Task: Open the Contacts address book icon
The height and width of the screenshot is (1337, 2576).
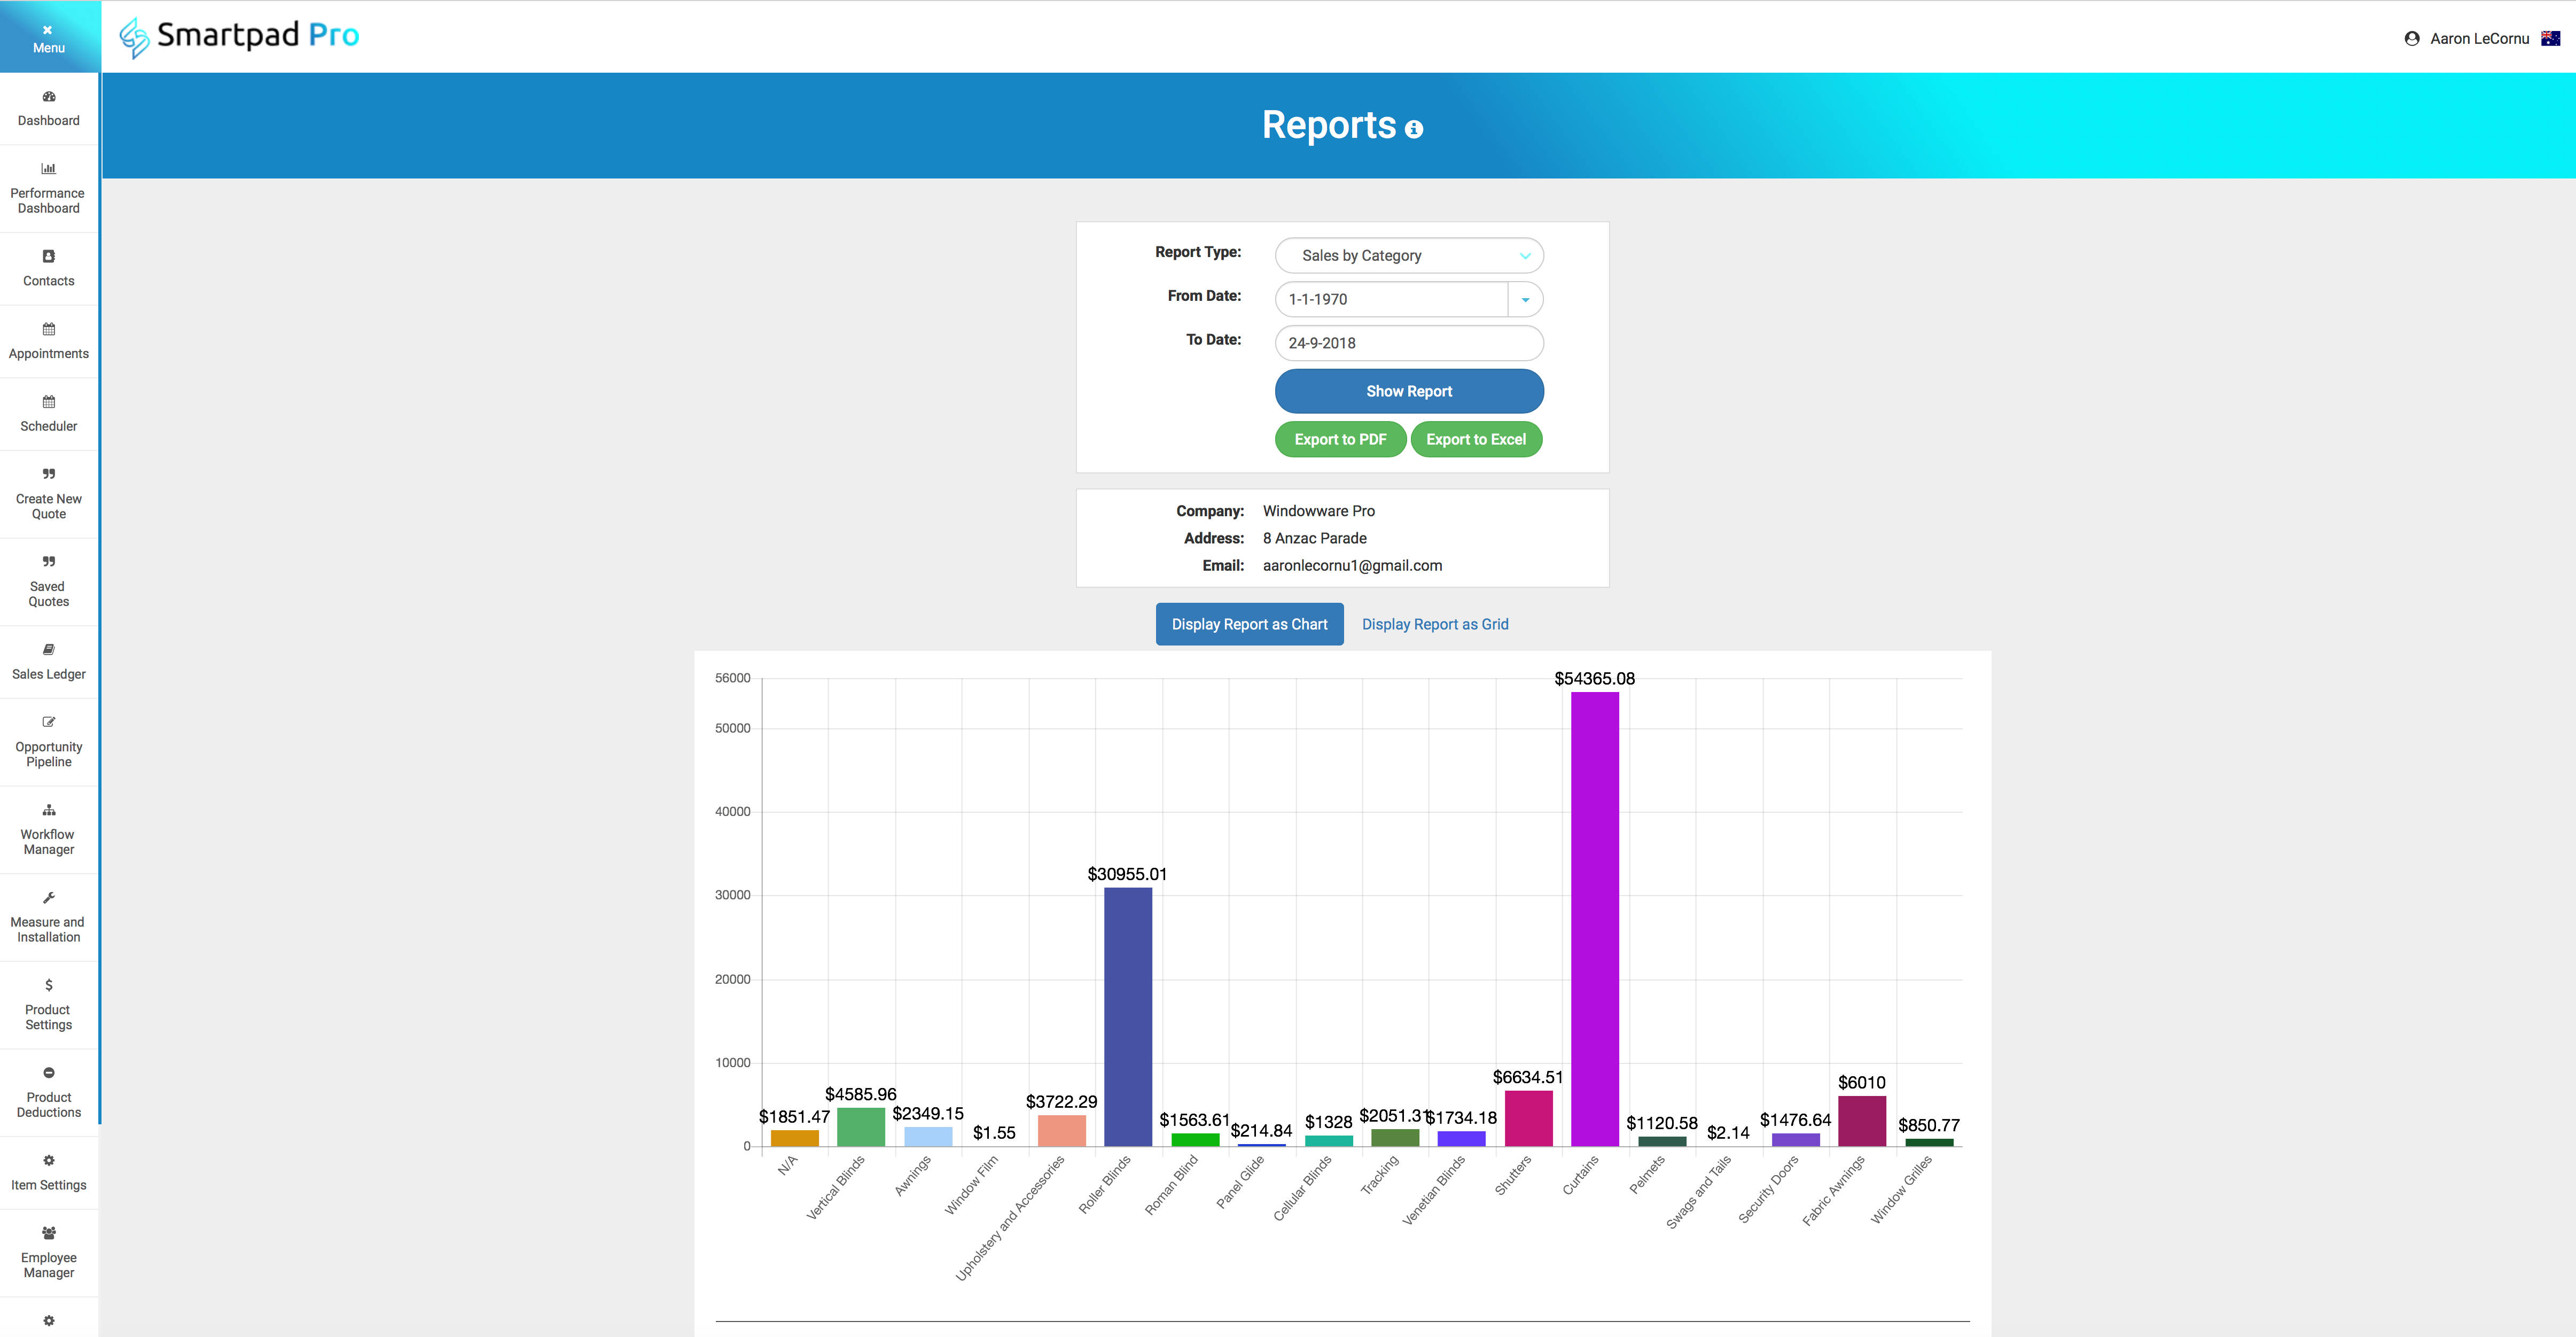Action: (48, 256)
